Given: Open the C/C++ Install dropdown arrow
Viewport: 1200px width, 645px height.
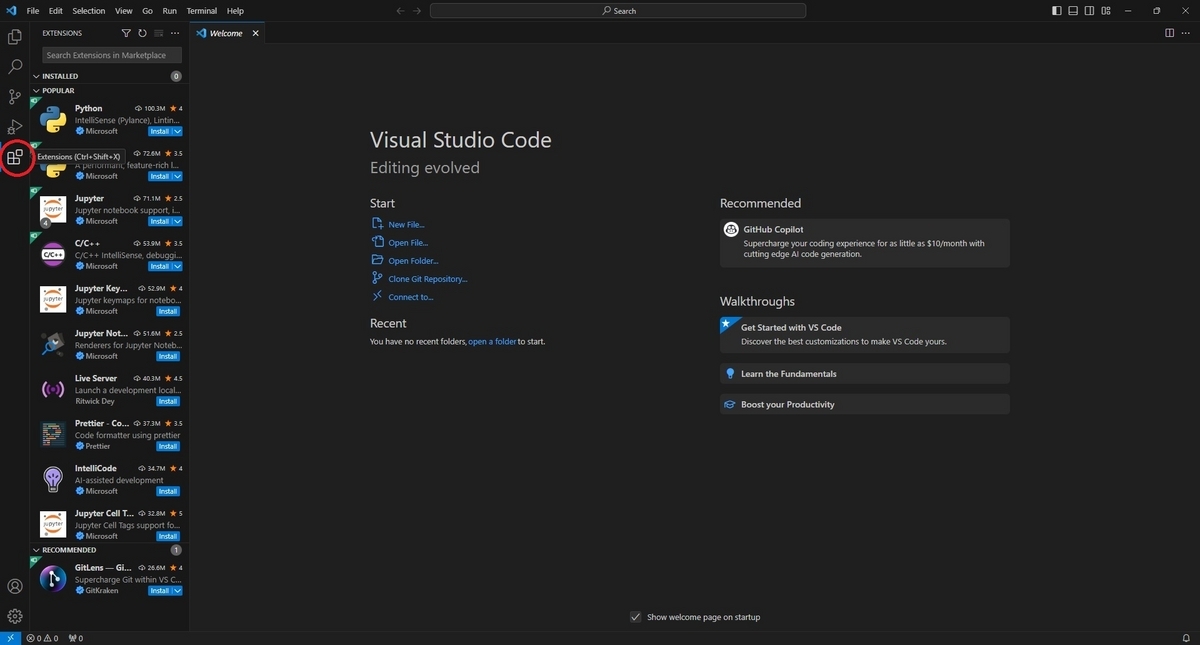Looking at the screenshot, I should [177, 266].
